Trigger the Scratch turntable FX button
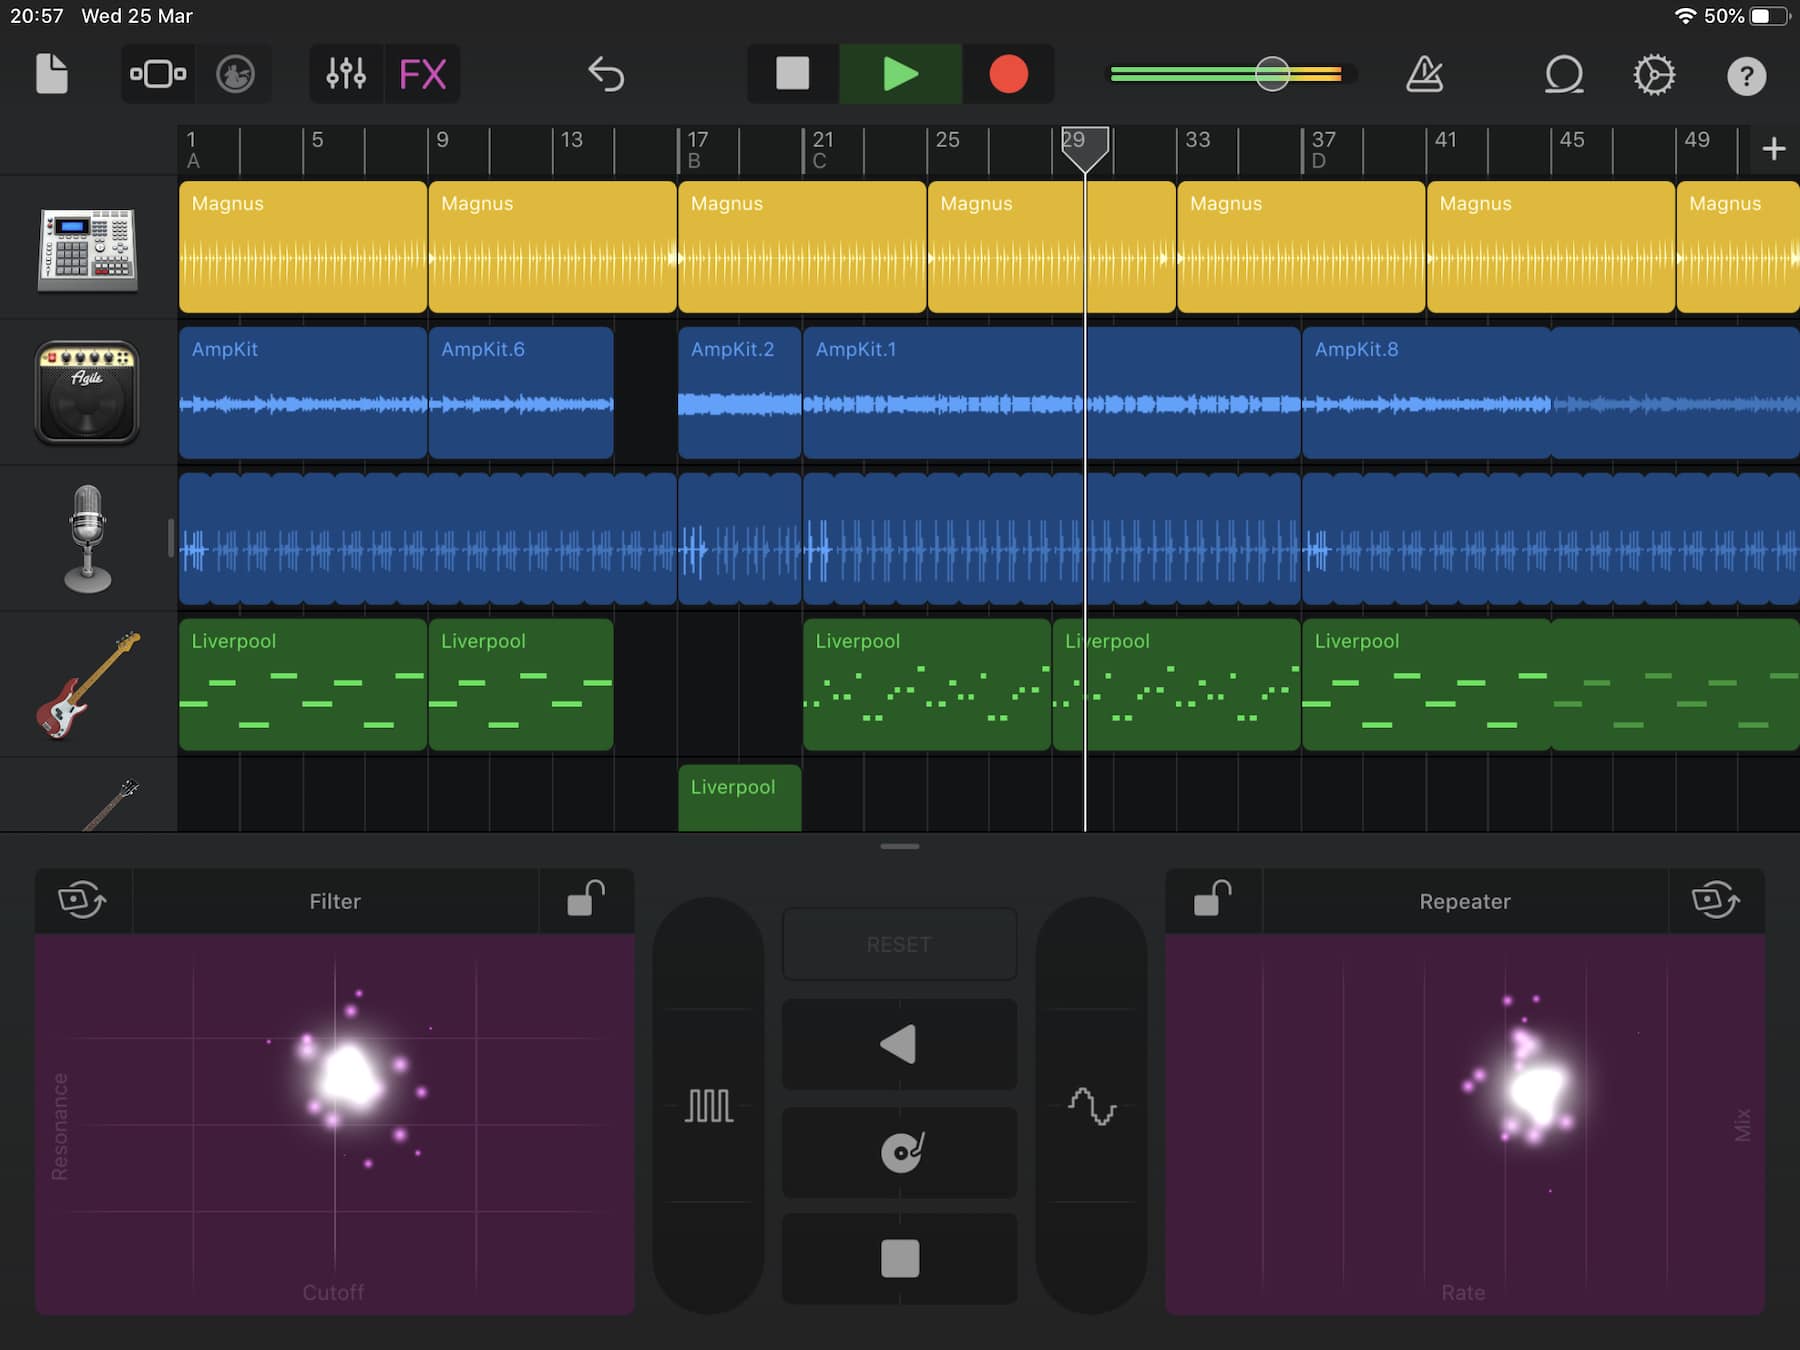Viewport: 1800px width, 1350px height. coord(899,1152)
